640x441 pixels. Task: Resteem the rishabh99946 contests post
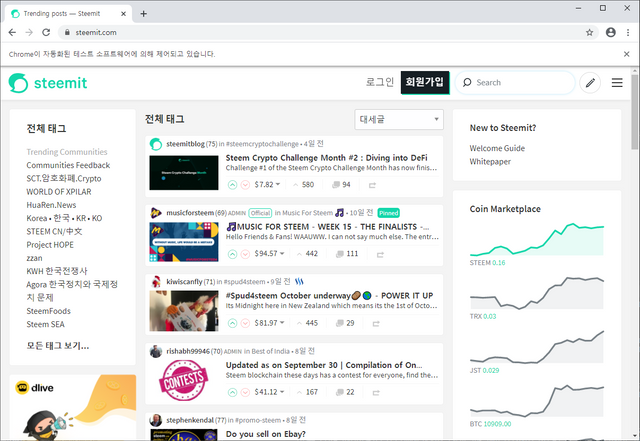[x=376, y=392]
